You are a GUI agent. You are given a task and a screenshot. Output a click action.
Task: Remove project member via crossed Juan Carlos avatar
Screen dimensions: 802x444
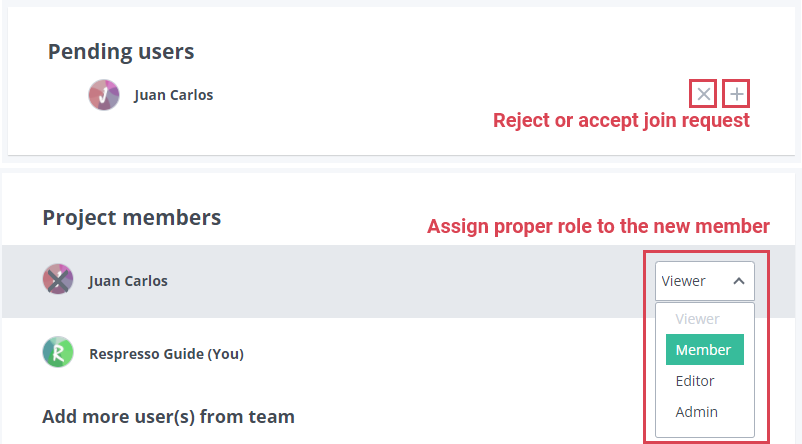[x=58, y=280]
